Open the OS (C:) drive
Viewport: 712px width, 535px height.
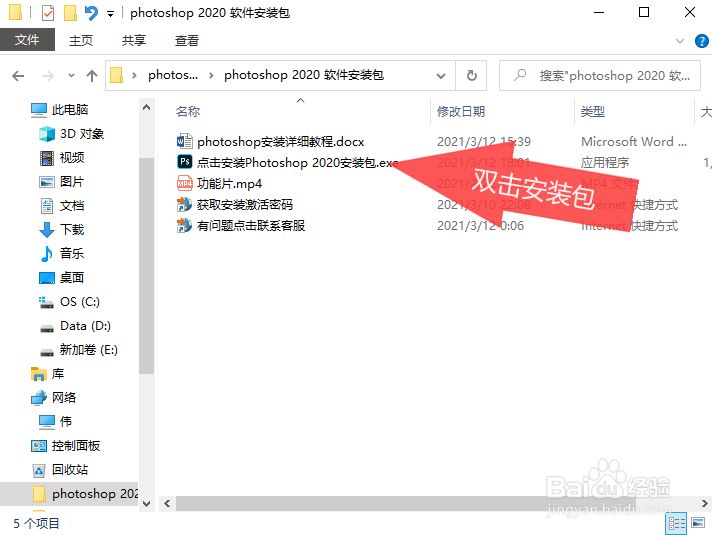coord(79,302)
